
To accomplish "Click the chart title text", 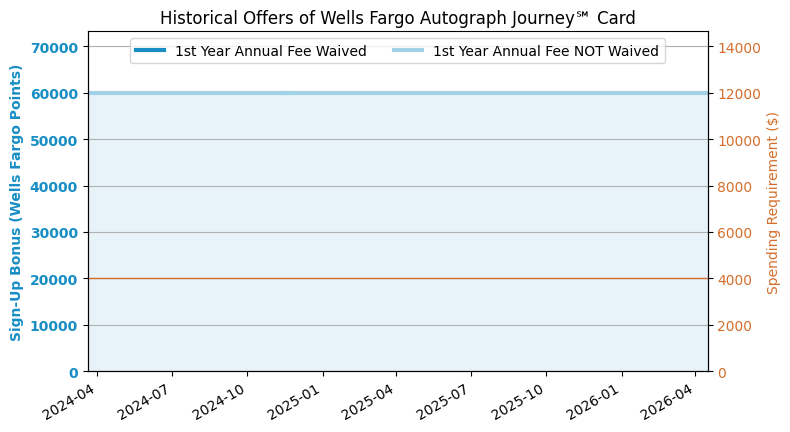I will [397, 18].
